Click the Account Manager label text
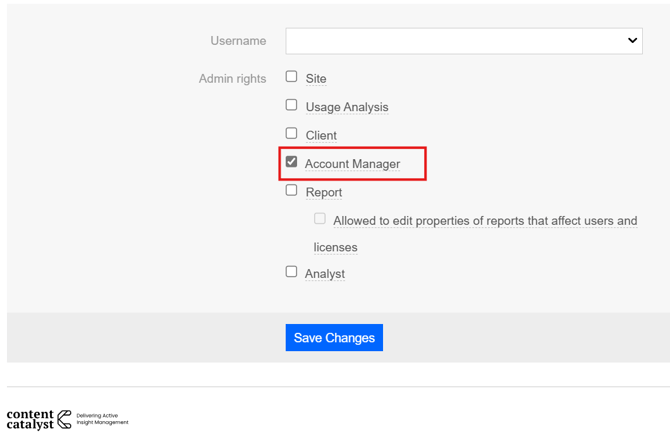The height and width of the screenshot is (432, 670). [x=352, y=164]
